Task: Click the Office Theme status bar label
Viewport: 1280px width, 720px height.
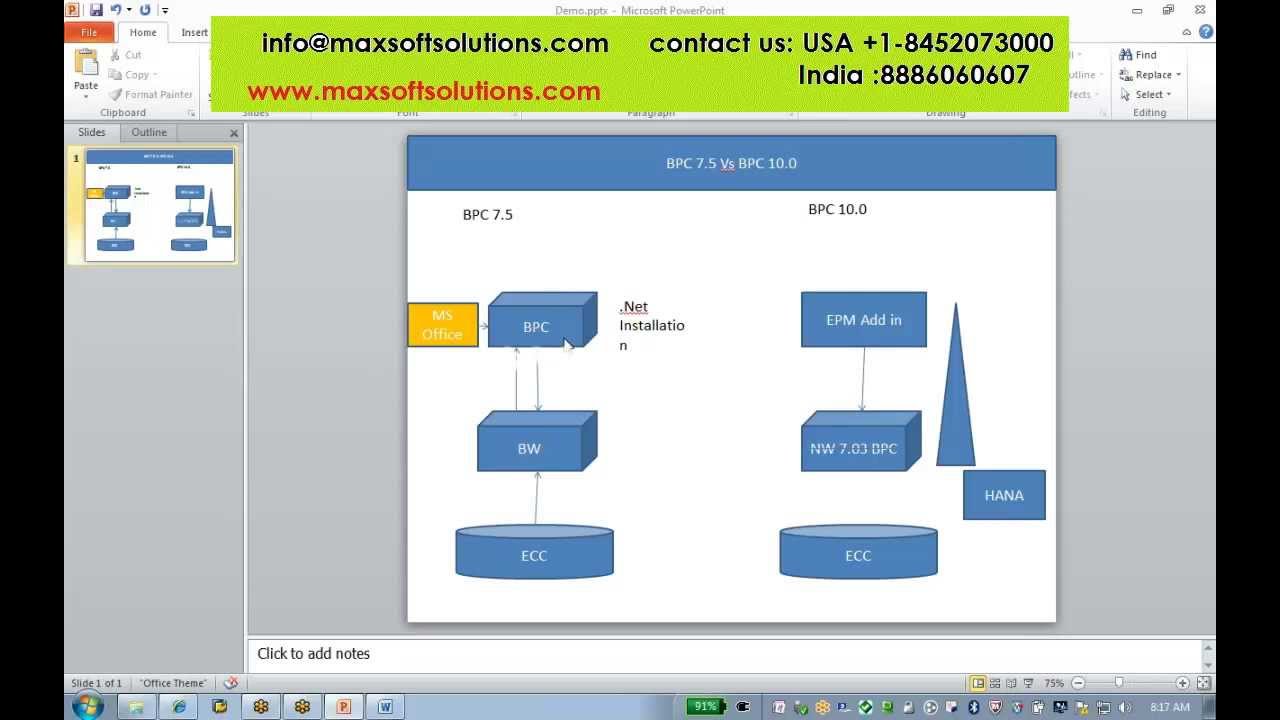Action: pyautogui.click(x=173, y=683)
